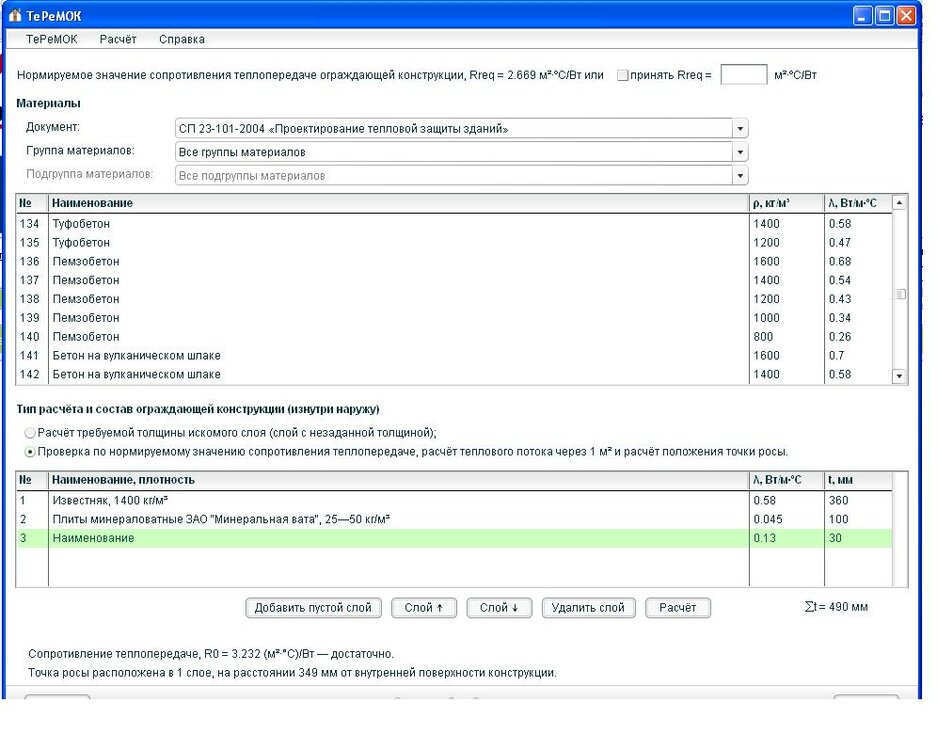The height and width of the screenshot is (750, 937).
Task: Open the ТеРеМОК menu
Action: pos(51,39)
